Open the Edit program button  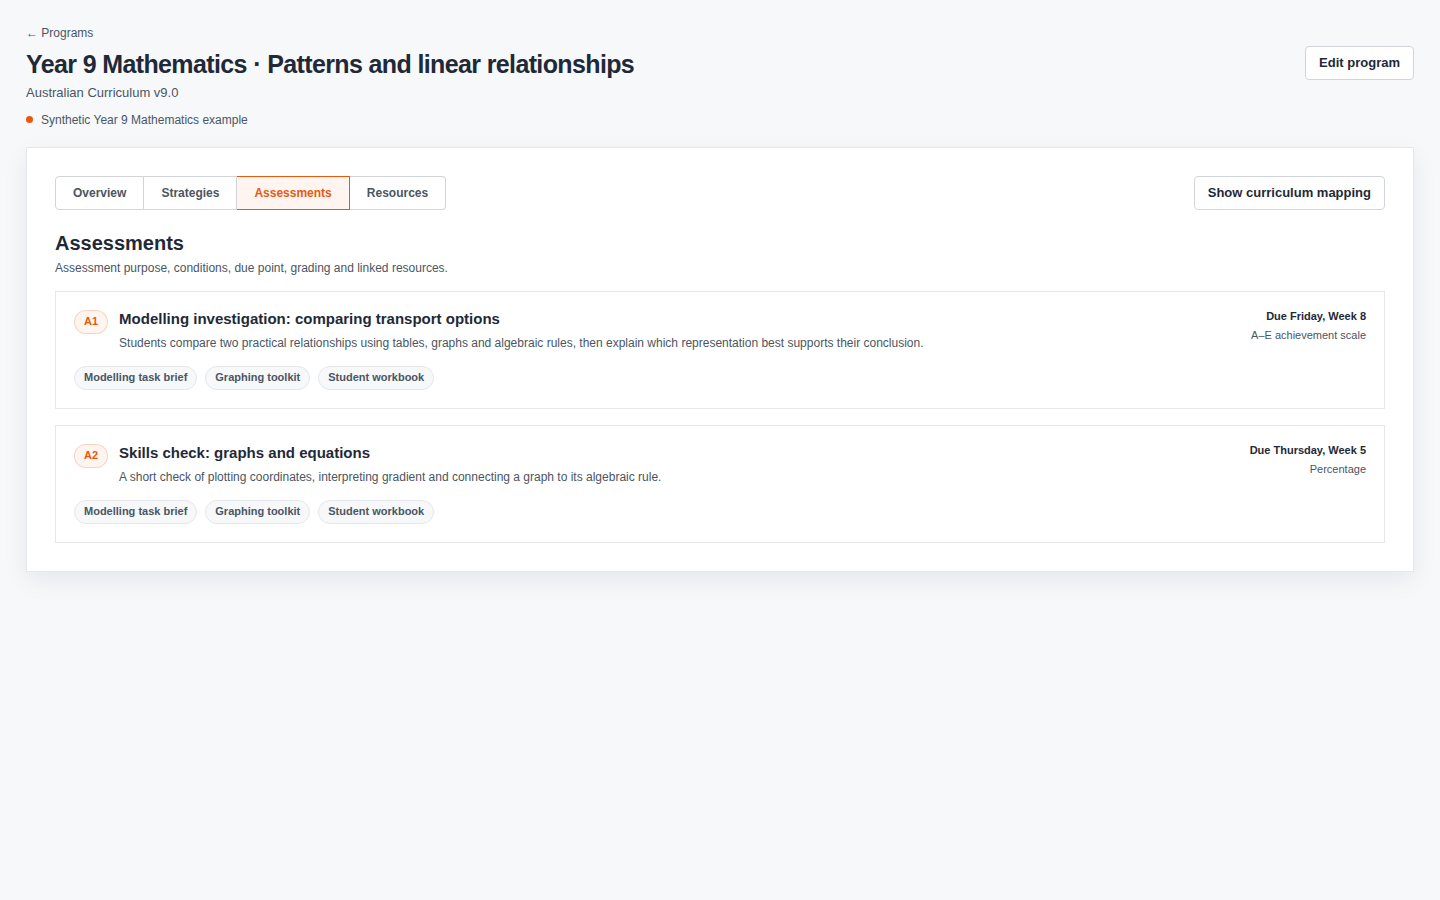click(x=1359, y=63)
